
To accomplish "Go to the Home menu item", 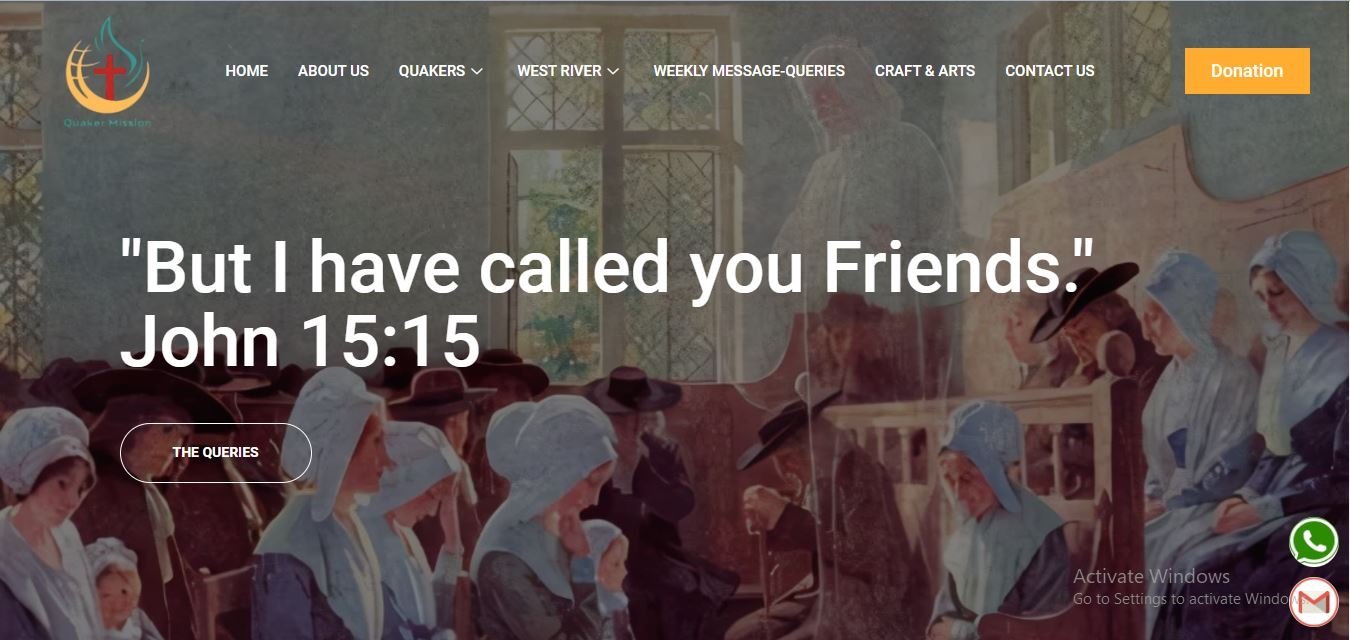I will [x=247, y=71].
